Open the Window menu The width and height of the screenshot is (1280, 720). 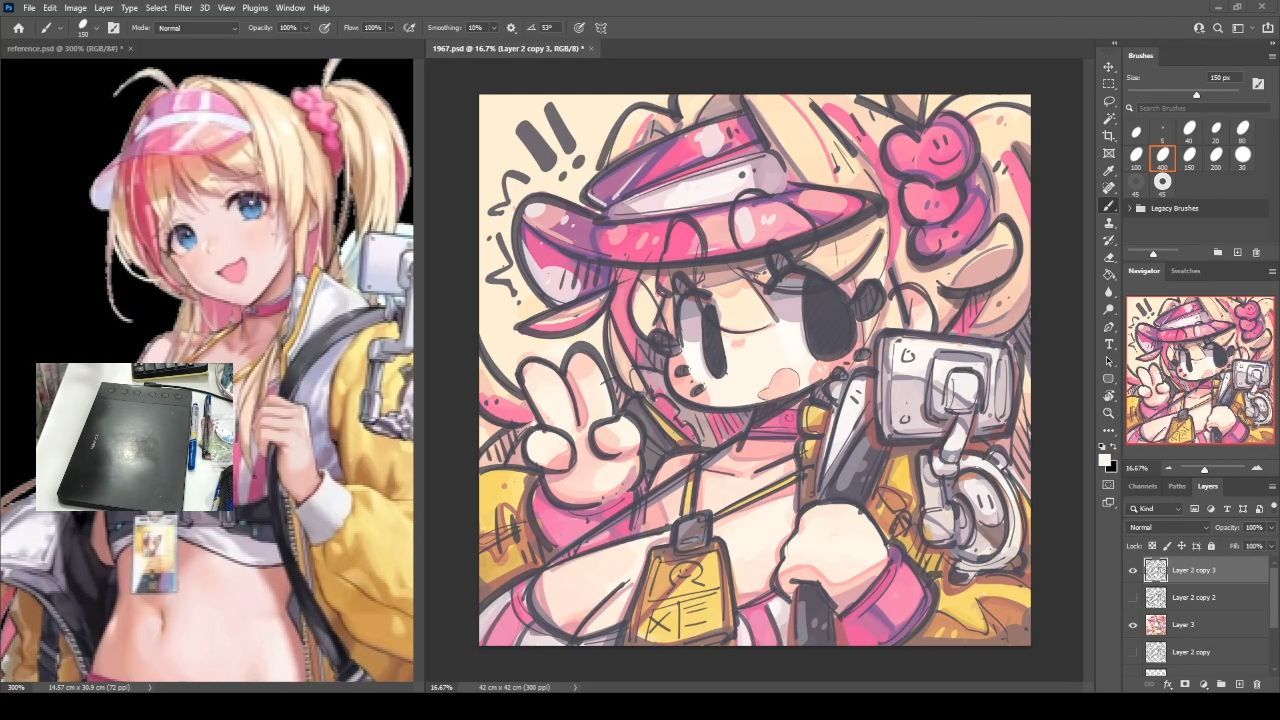(291, 8)
